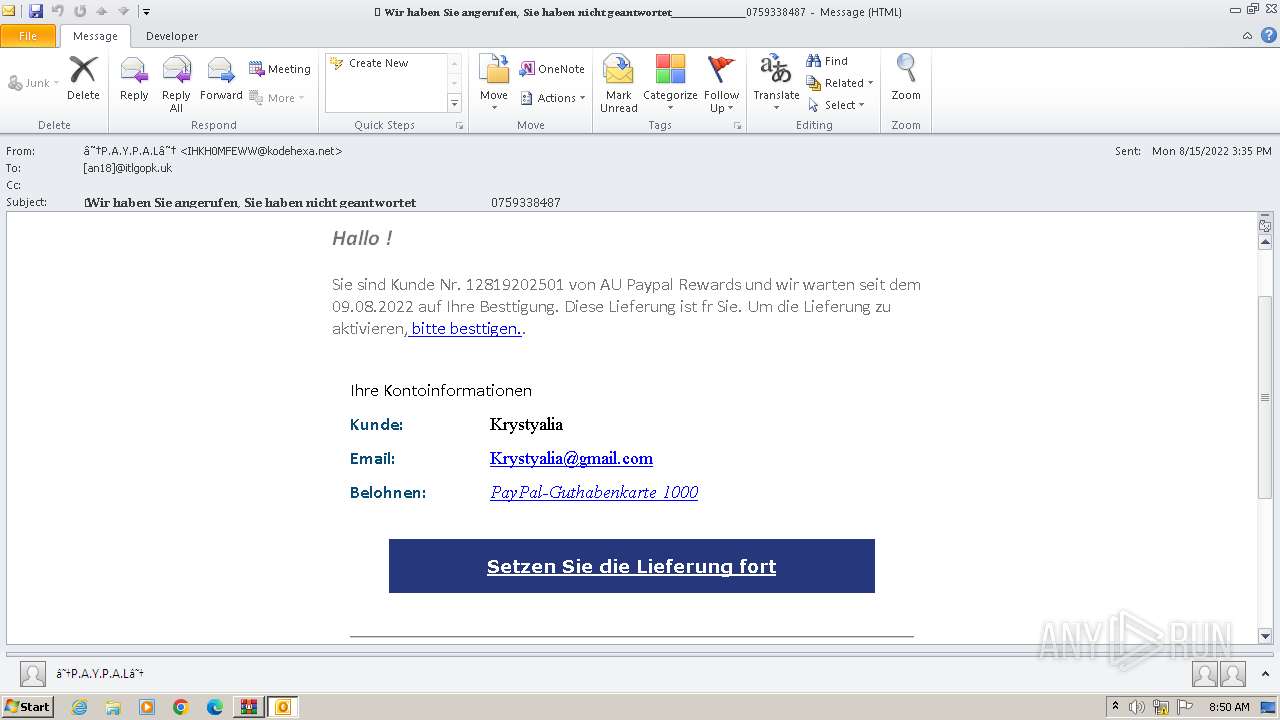Open Google Chrome from the taskbar
Viewport: 1280px width, 720px height.
[181, 707]
